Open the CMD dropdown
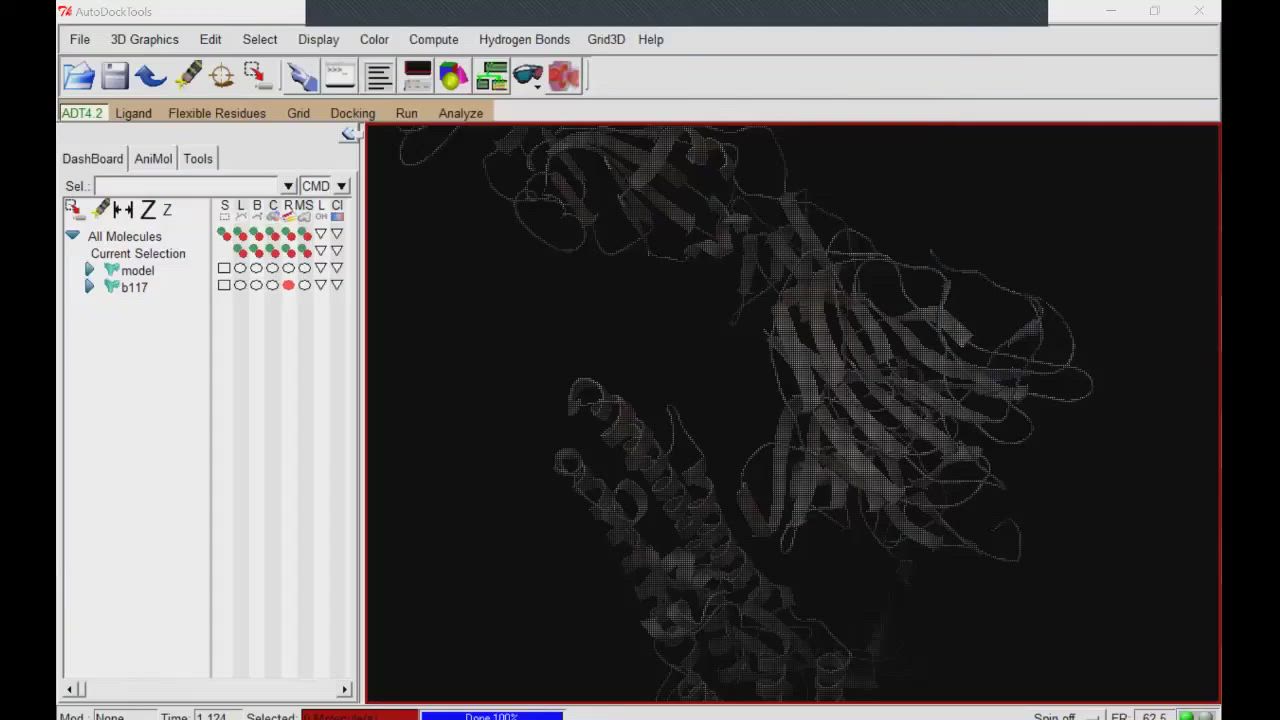 [341, 186]
